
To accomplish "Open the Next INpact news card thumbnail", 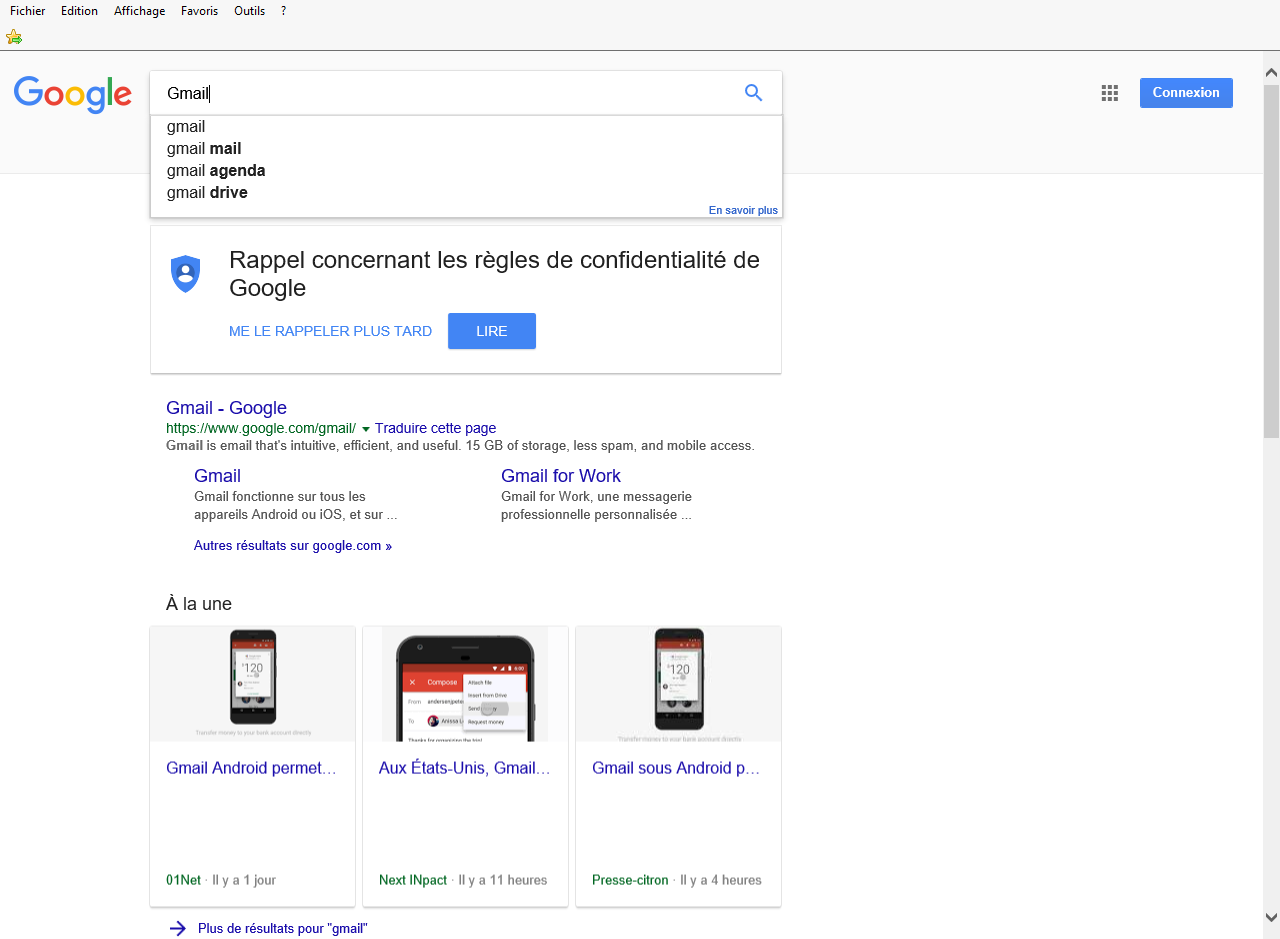I will point(466,684).
